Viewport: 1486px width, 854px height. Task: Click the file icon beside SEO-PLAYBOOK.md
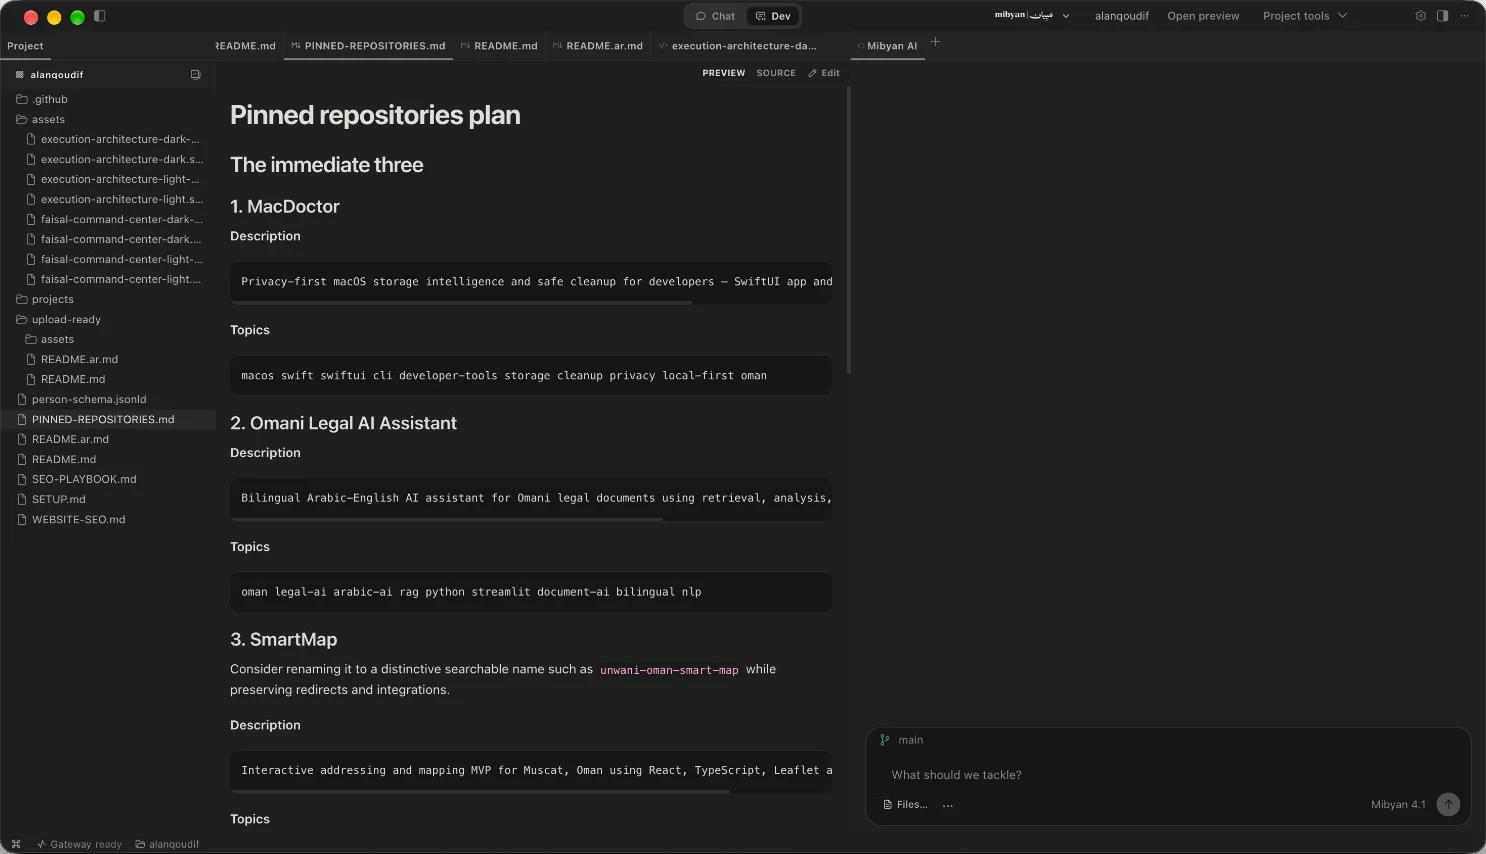pos(22,479)
